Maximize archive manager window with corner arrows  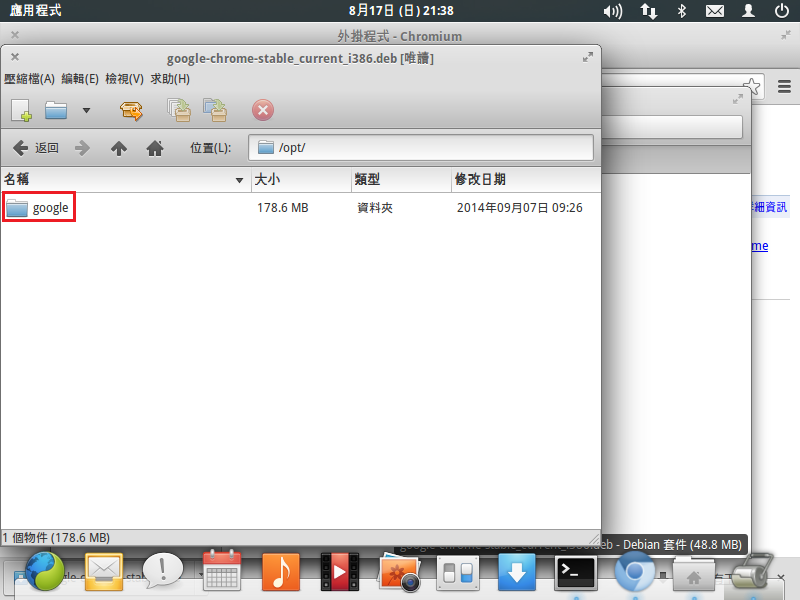[x=588, y=57]
